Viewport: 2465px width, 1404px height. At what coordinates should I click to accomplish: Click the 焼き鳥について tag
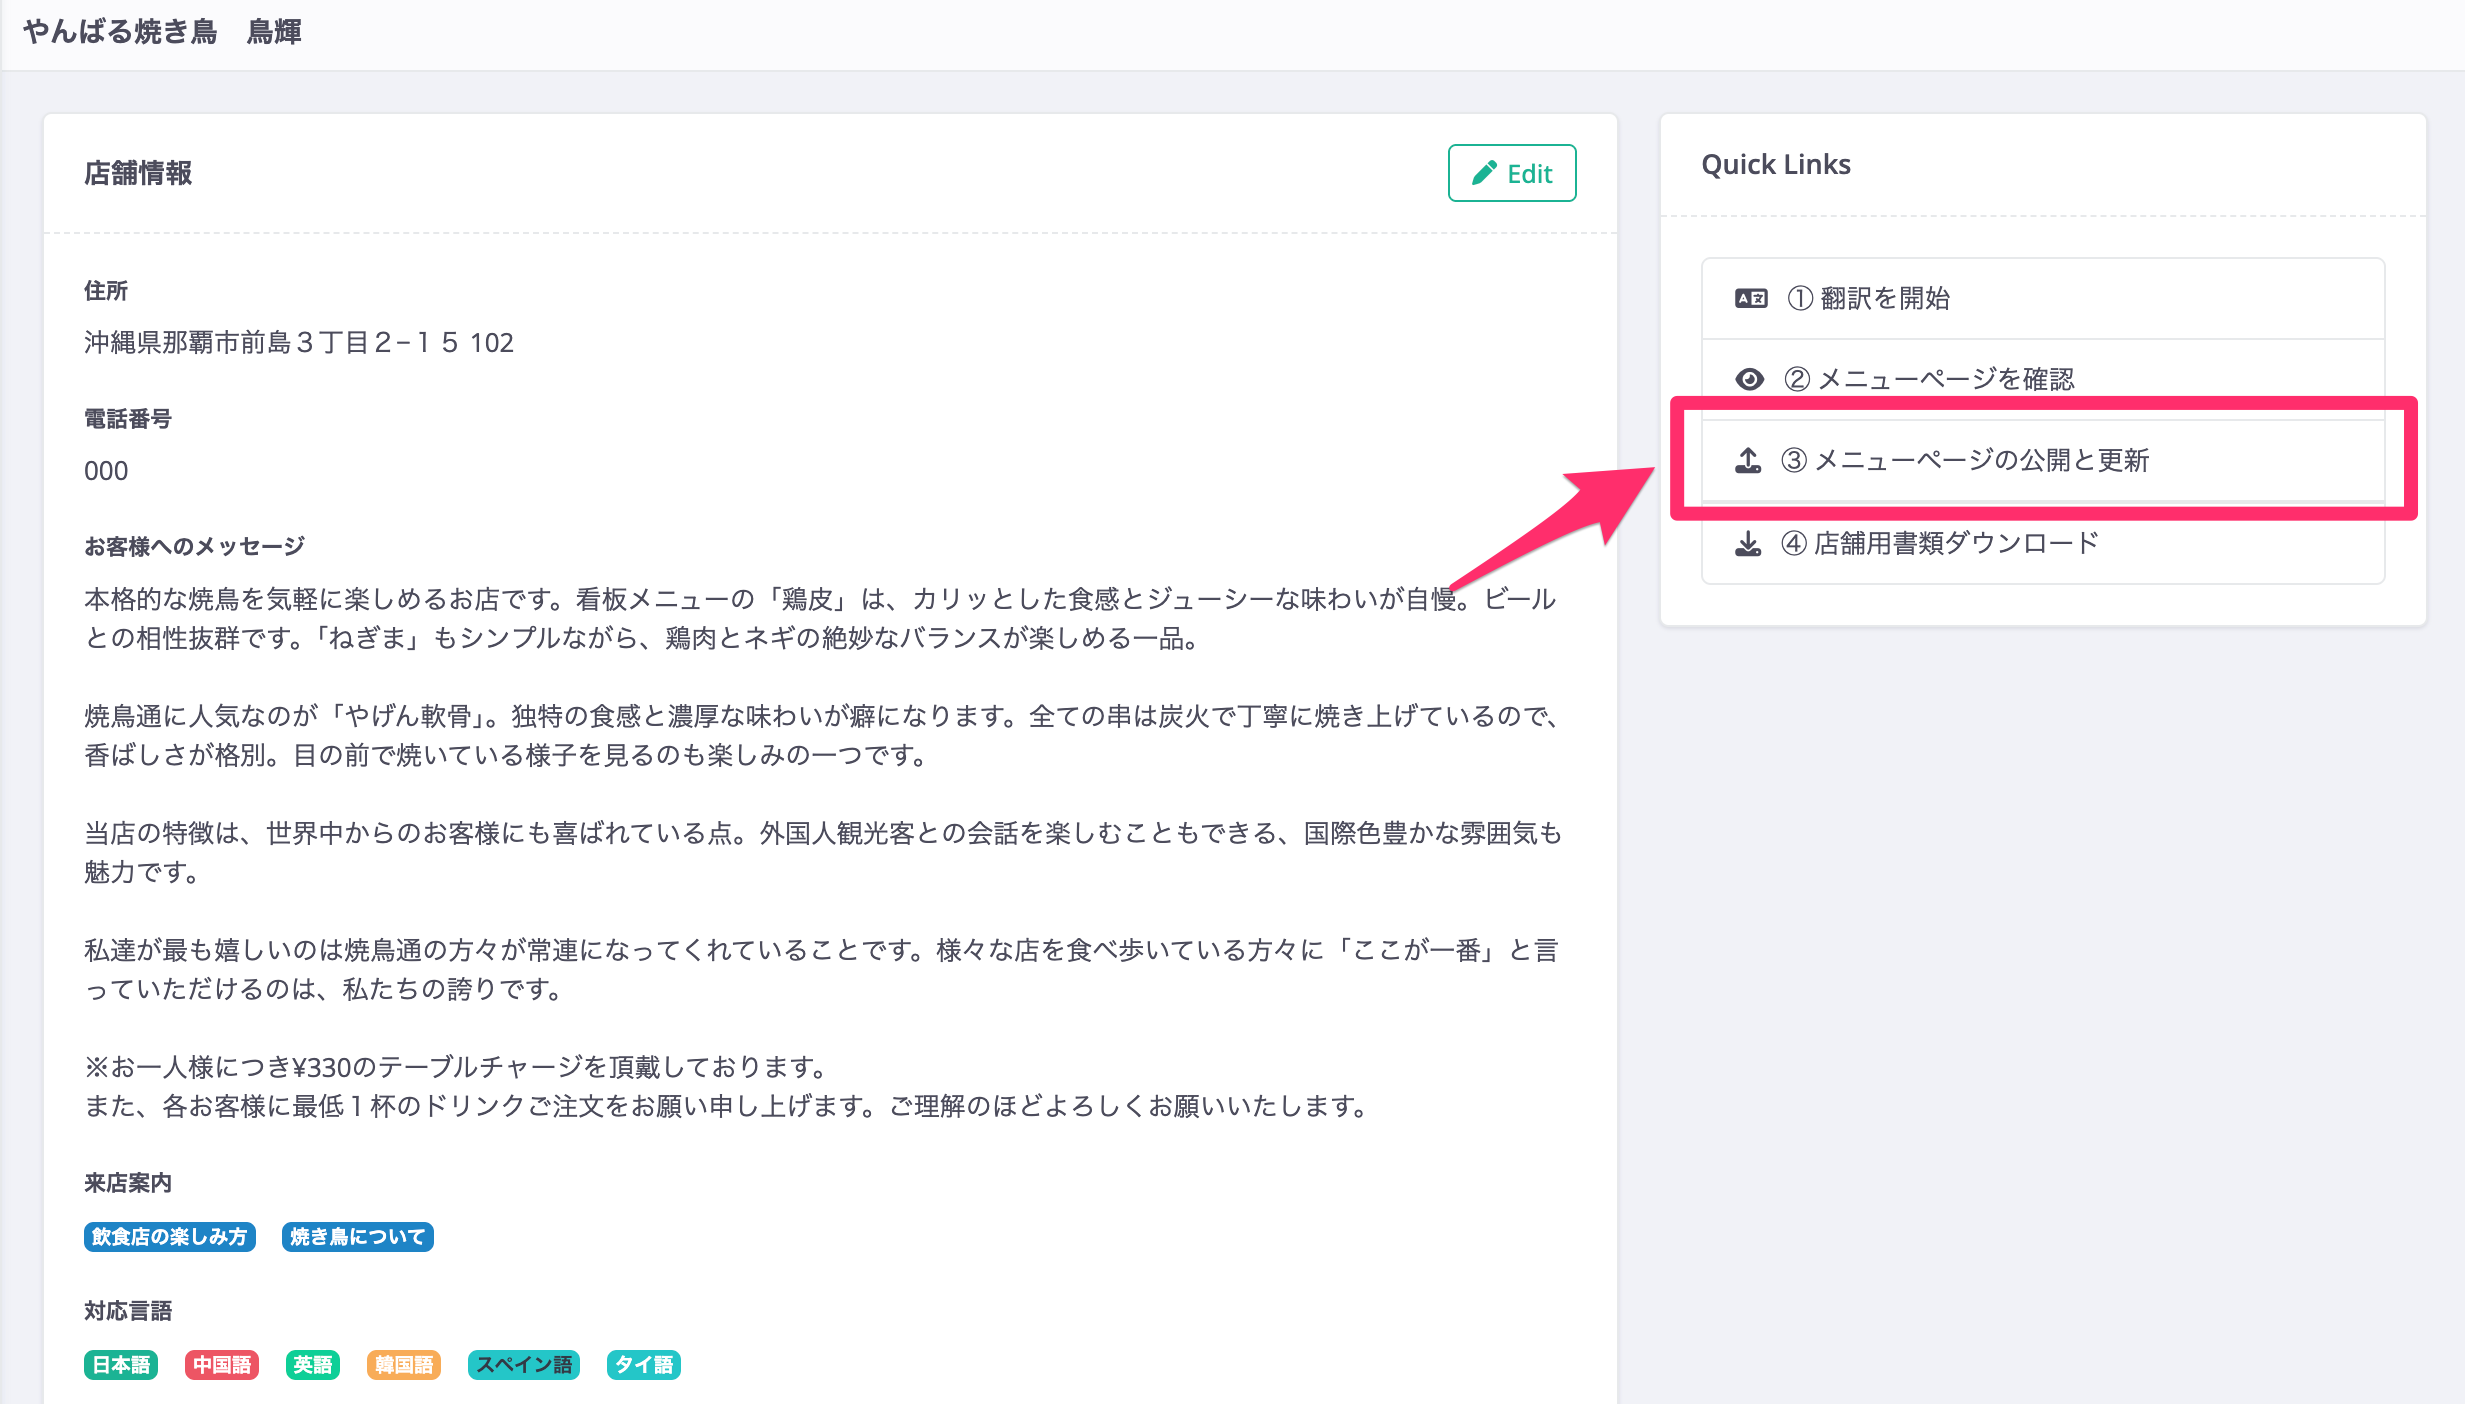357,1237
